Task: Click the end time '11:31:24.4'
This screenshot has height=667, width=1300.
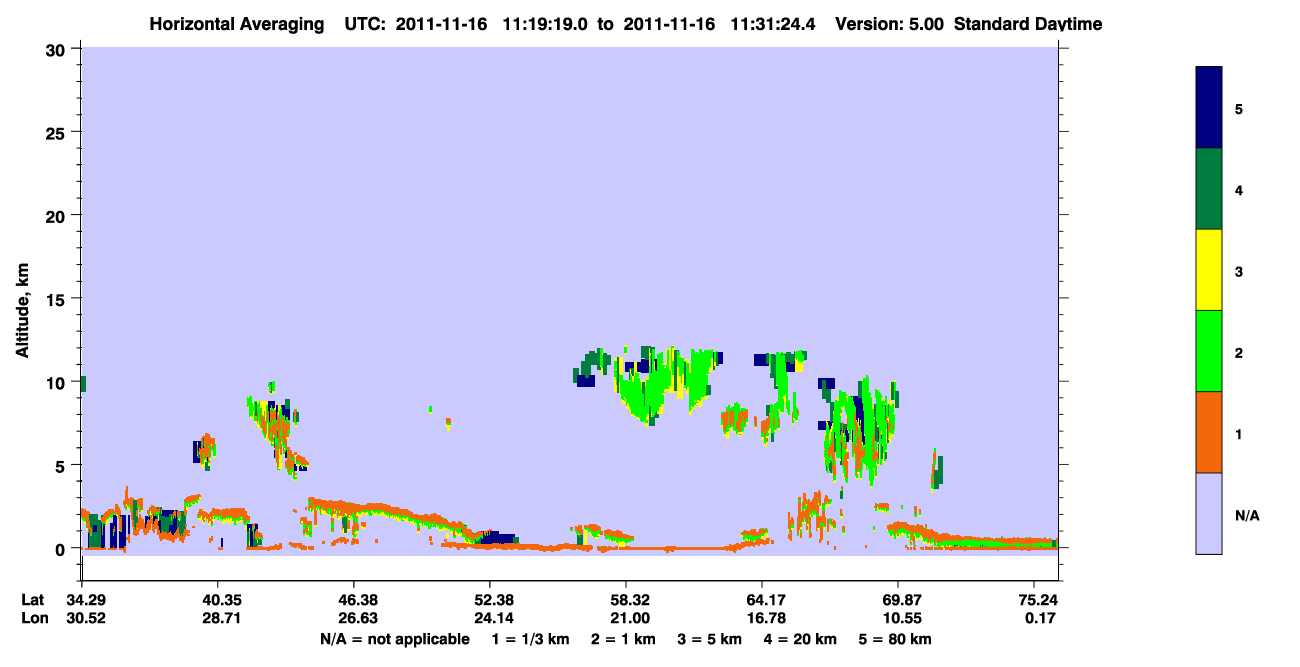Action: (x=775, y=24)
